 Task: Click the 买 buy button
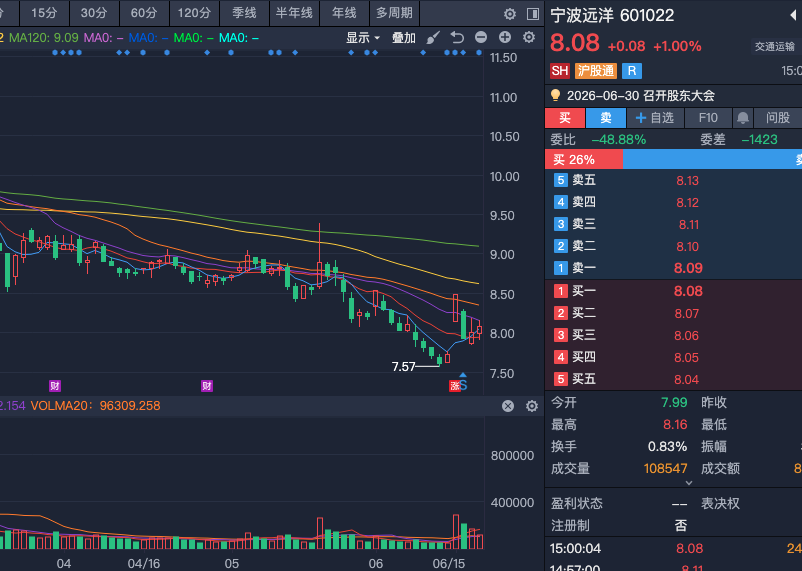[x=565, y=118]
